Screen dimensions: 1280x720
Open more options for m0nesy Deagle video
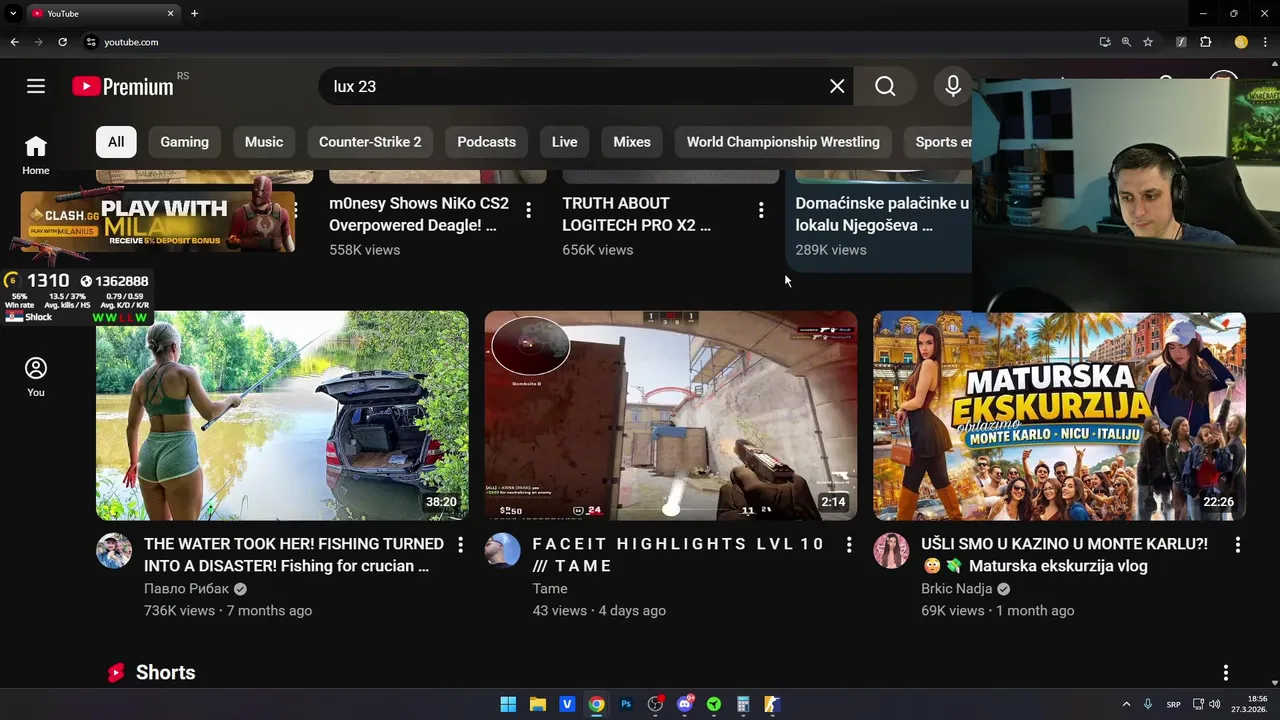click(528, 210)
